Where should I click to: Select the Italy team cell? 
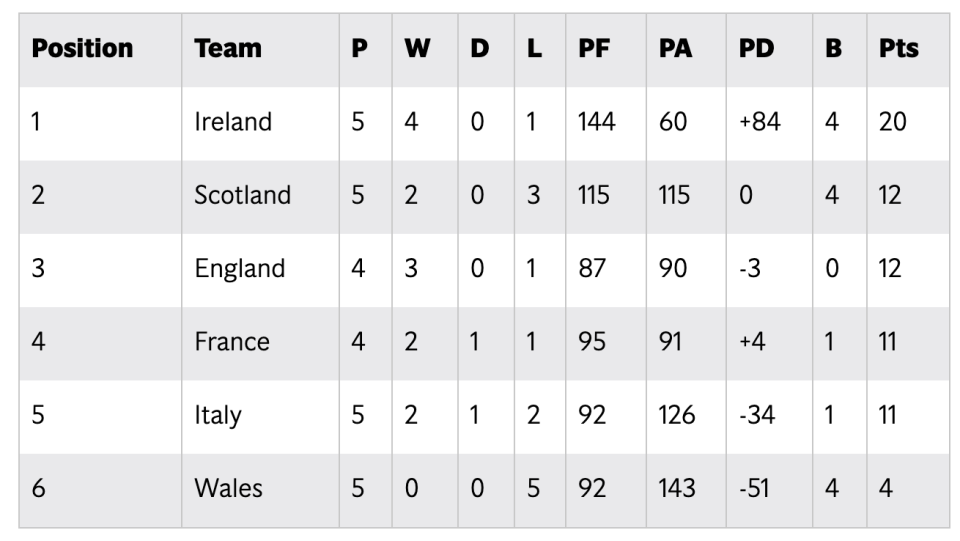coord(217,415)
